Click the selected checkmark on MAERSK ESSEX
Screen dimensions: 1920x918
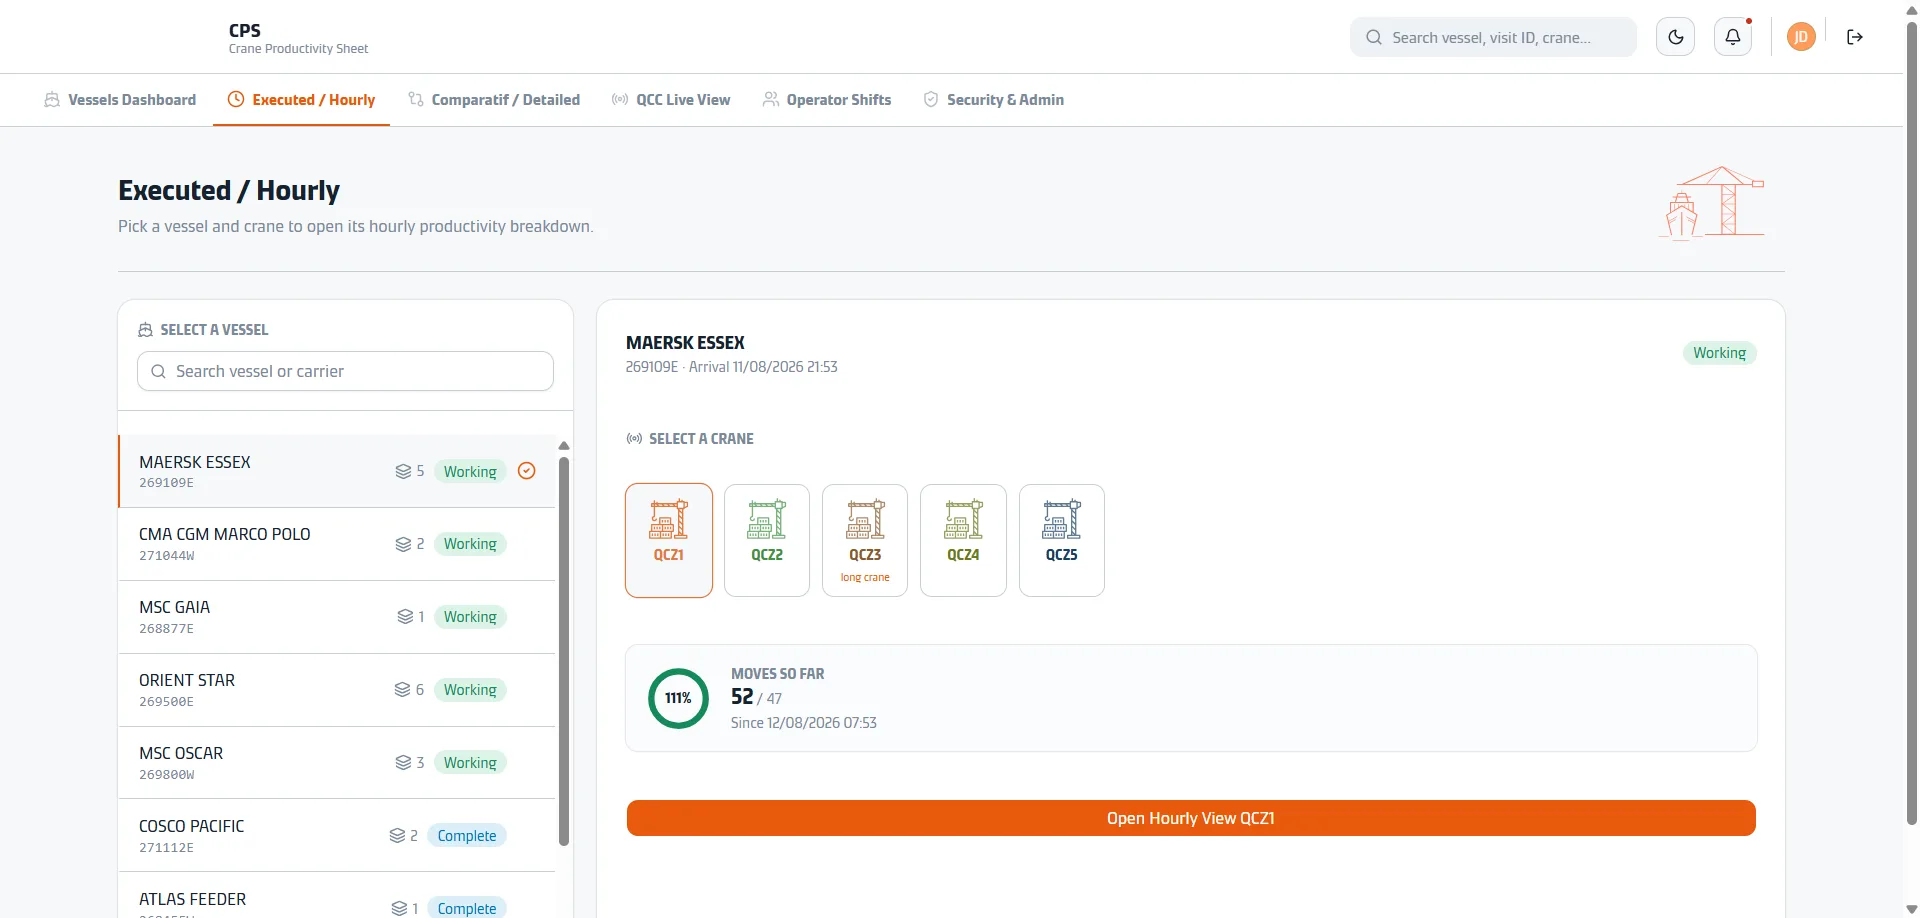(527, 471)
